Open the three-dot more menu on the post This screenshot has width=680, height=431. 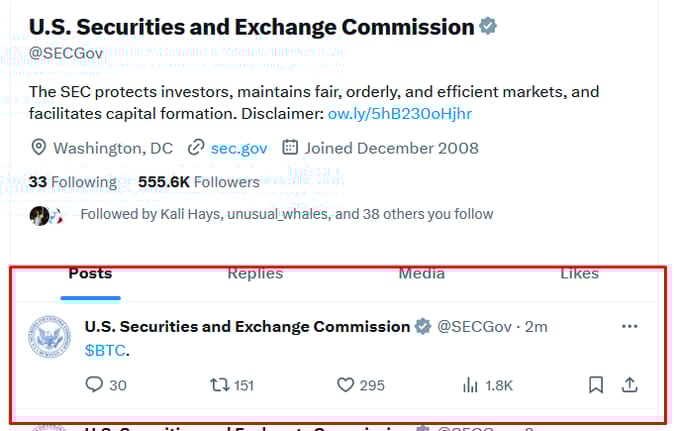[x=630, y=326]
